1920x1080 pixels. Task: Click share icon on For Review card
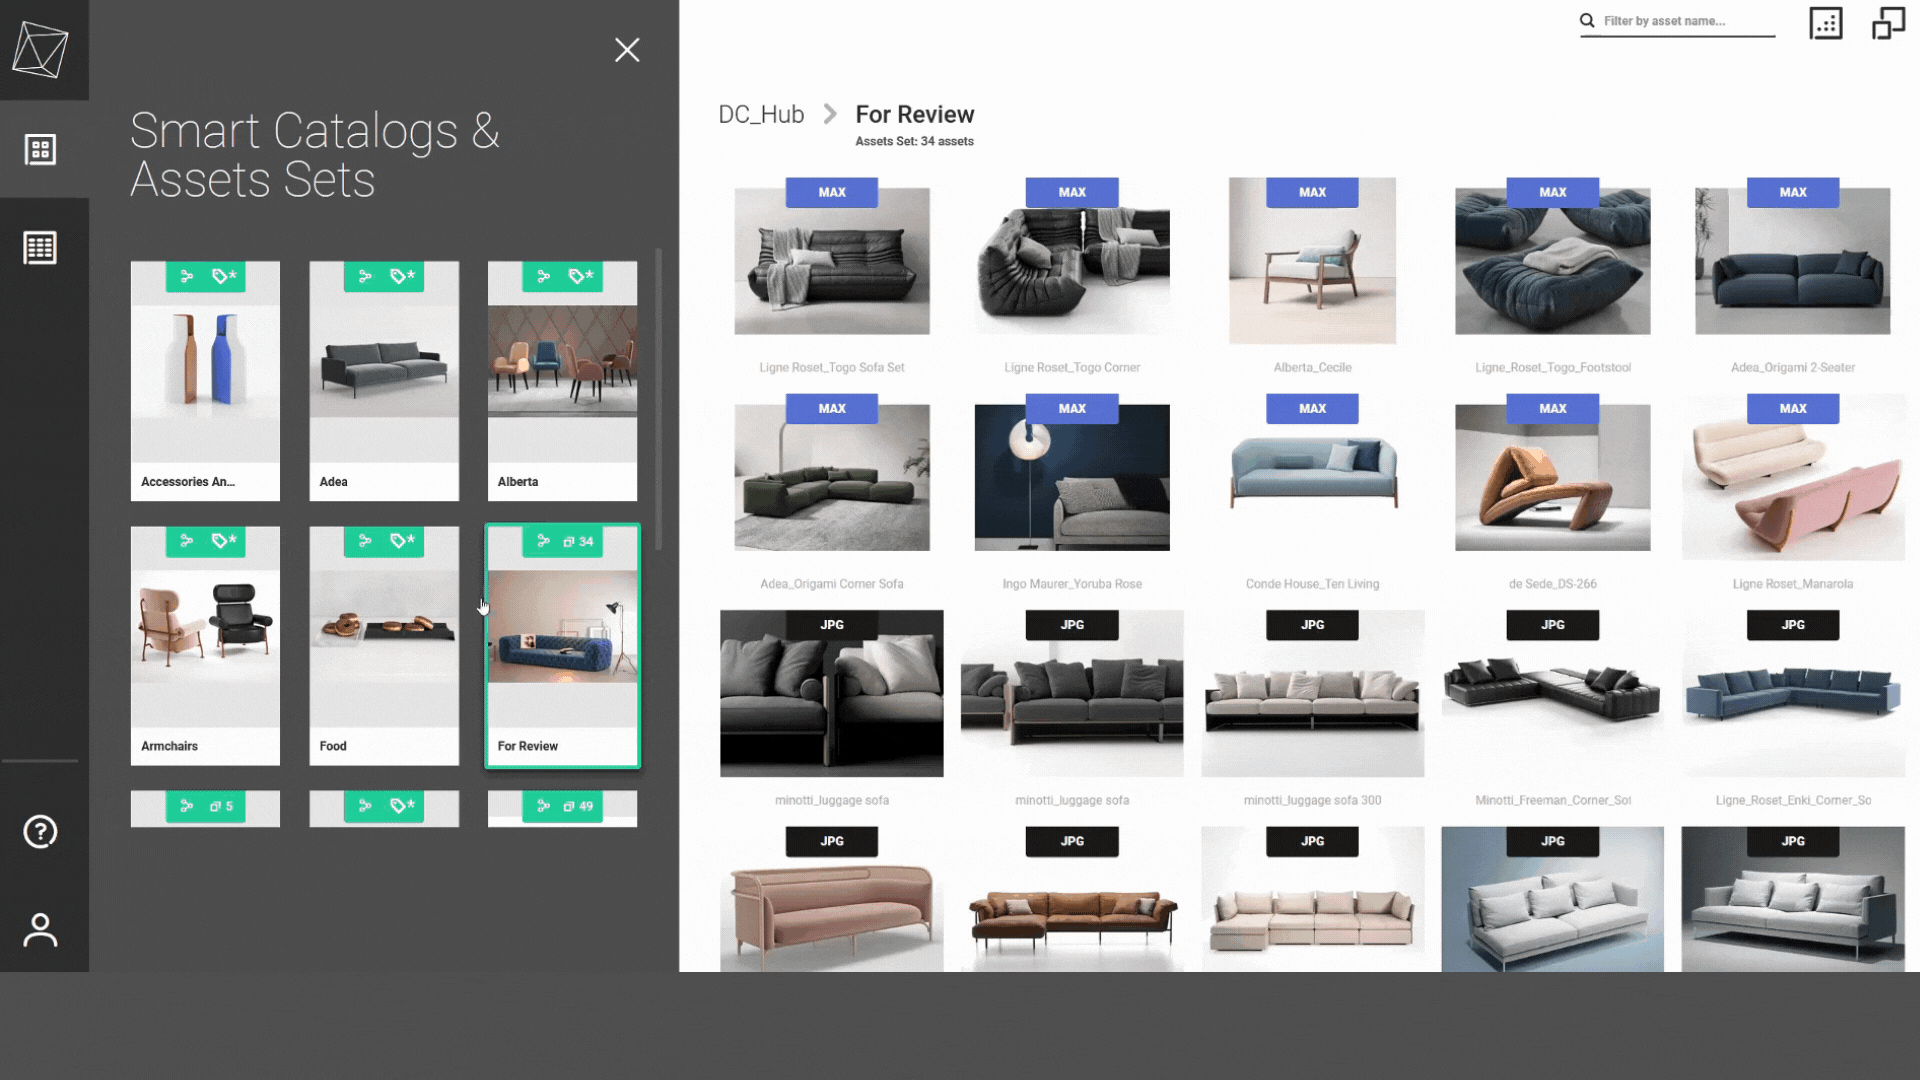pyautogui.click(x=543, y=541)
